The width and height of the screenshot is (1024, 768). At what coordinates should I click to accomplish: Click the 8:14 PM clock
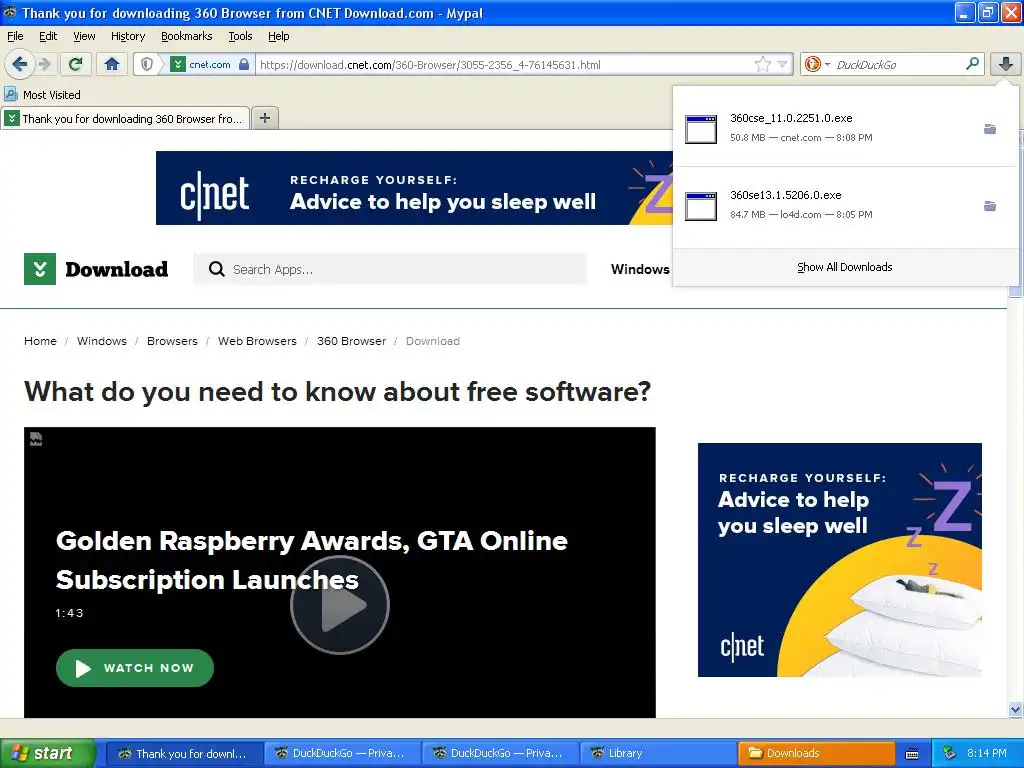986,753
